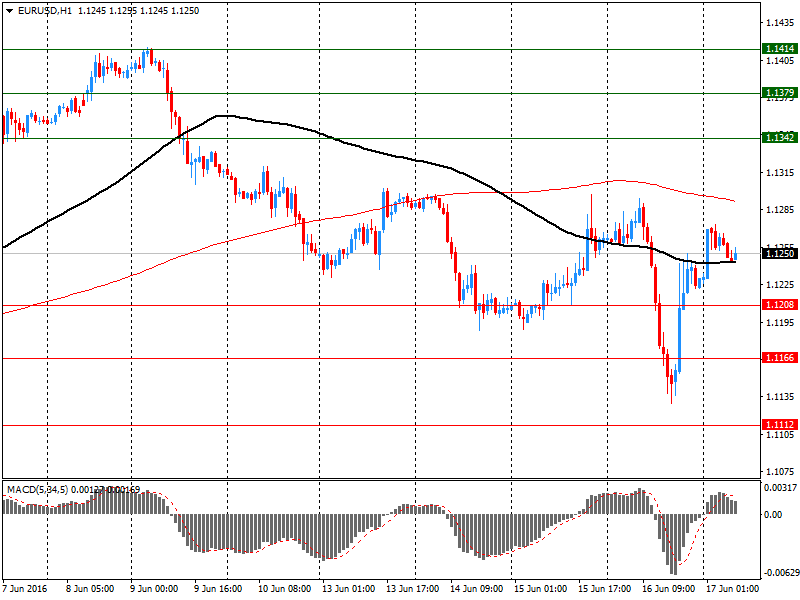Click the 8 Jun 05:00 time label
The image size is (800, 600).
coord(90,589)
